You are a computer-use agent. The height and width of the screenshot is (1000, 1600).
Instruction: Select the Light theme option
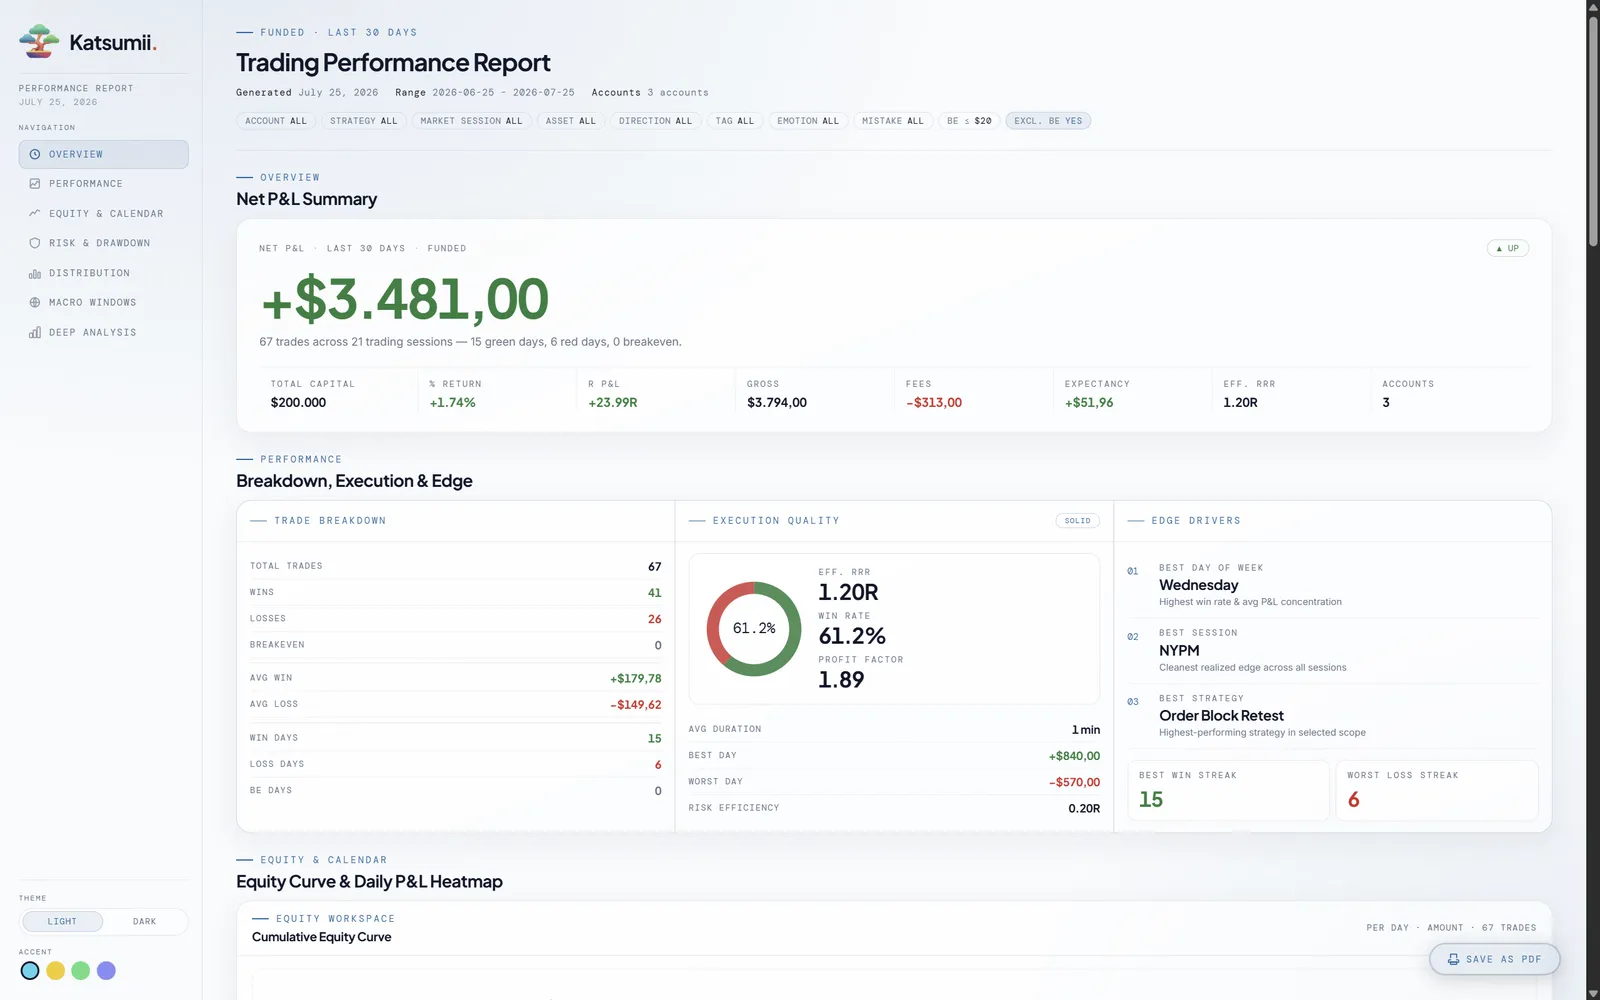(x=62, y=921)
